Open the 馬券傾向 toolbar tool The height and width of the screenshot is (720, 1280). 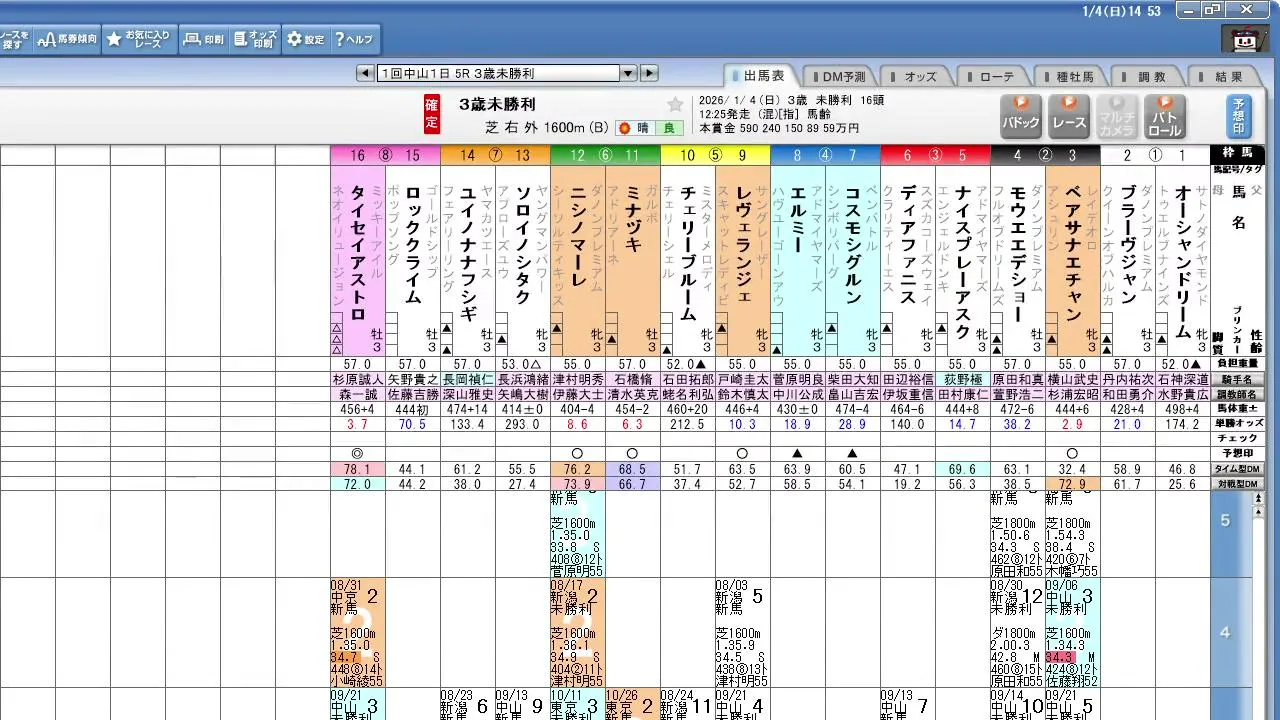click(67, 39)
